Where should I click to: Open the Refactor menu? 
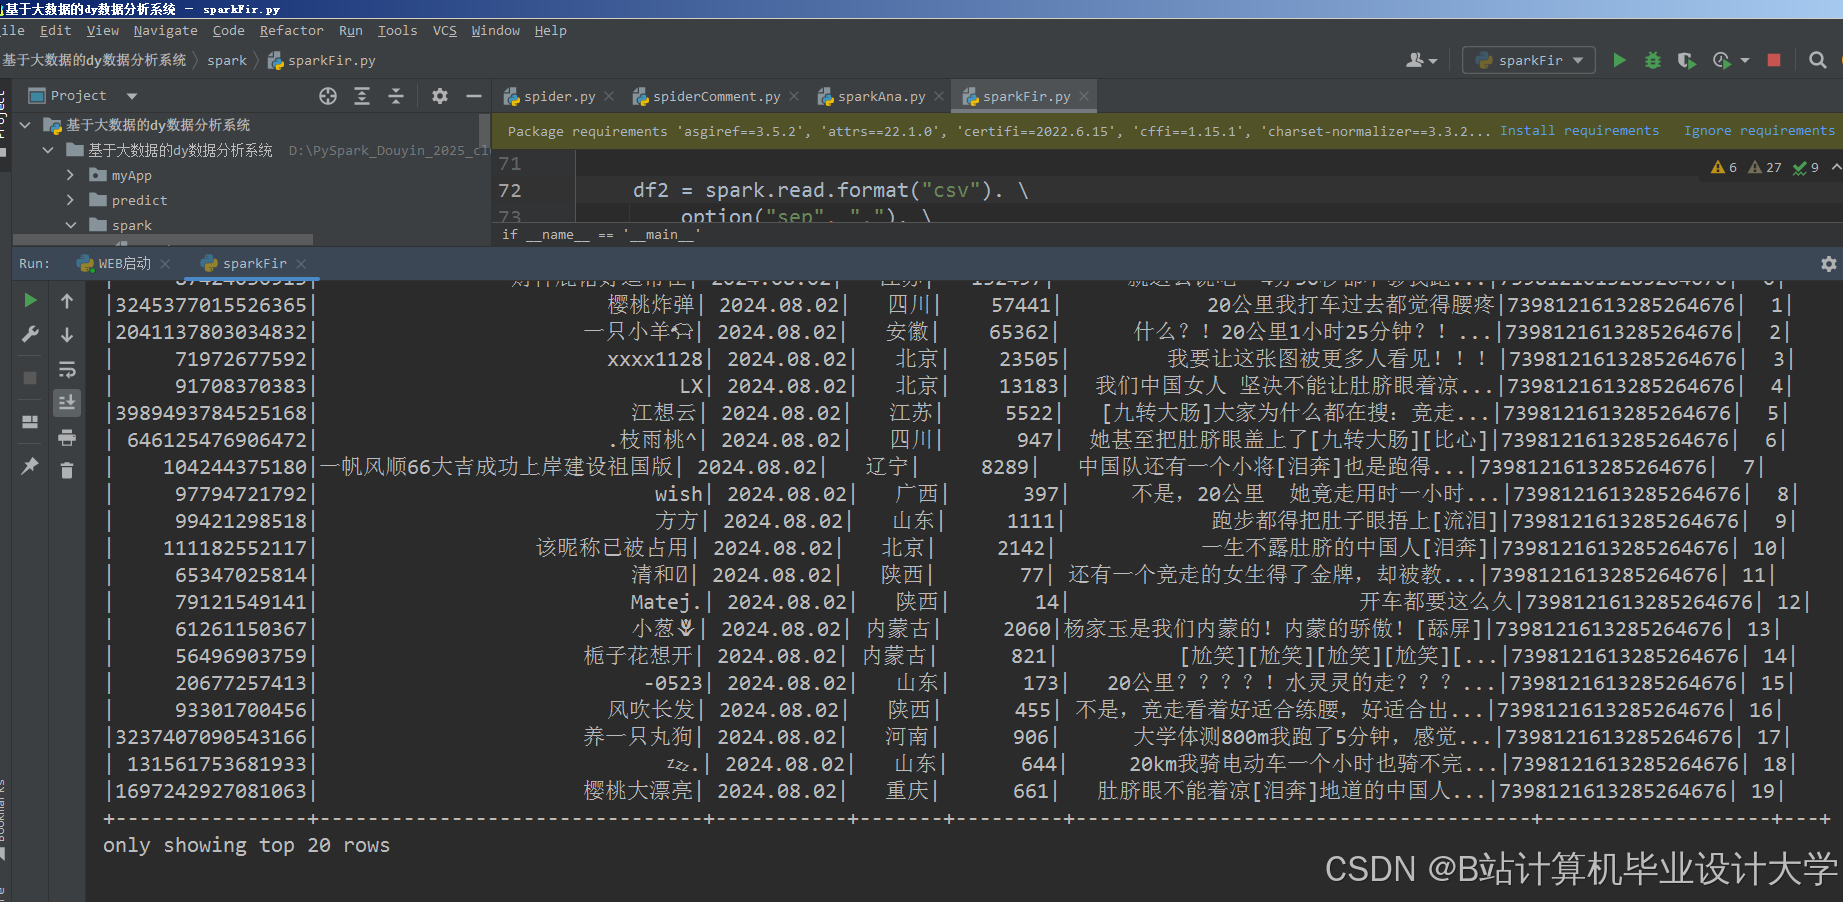tap(291, 31)
